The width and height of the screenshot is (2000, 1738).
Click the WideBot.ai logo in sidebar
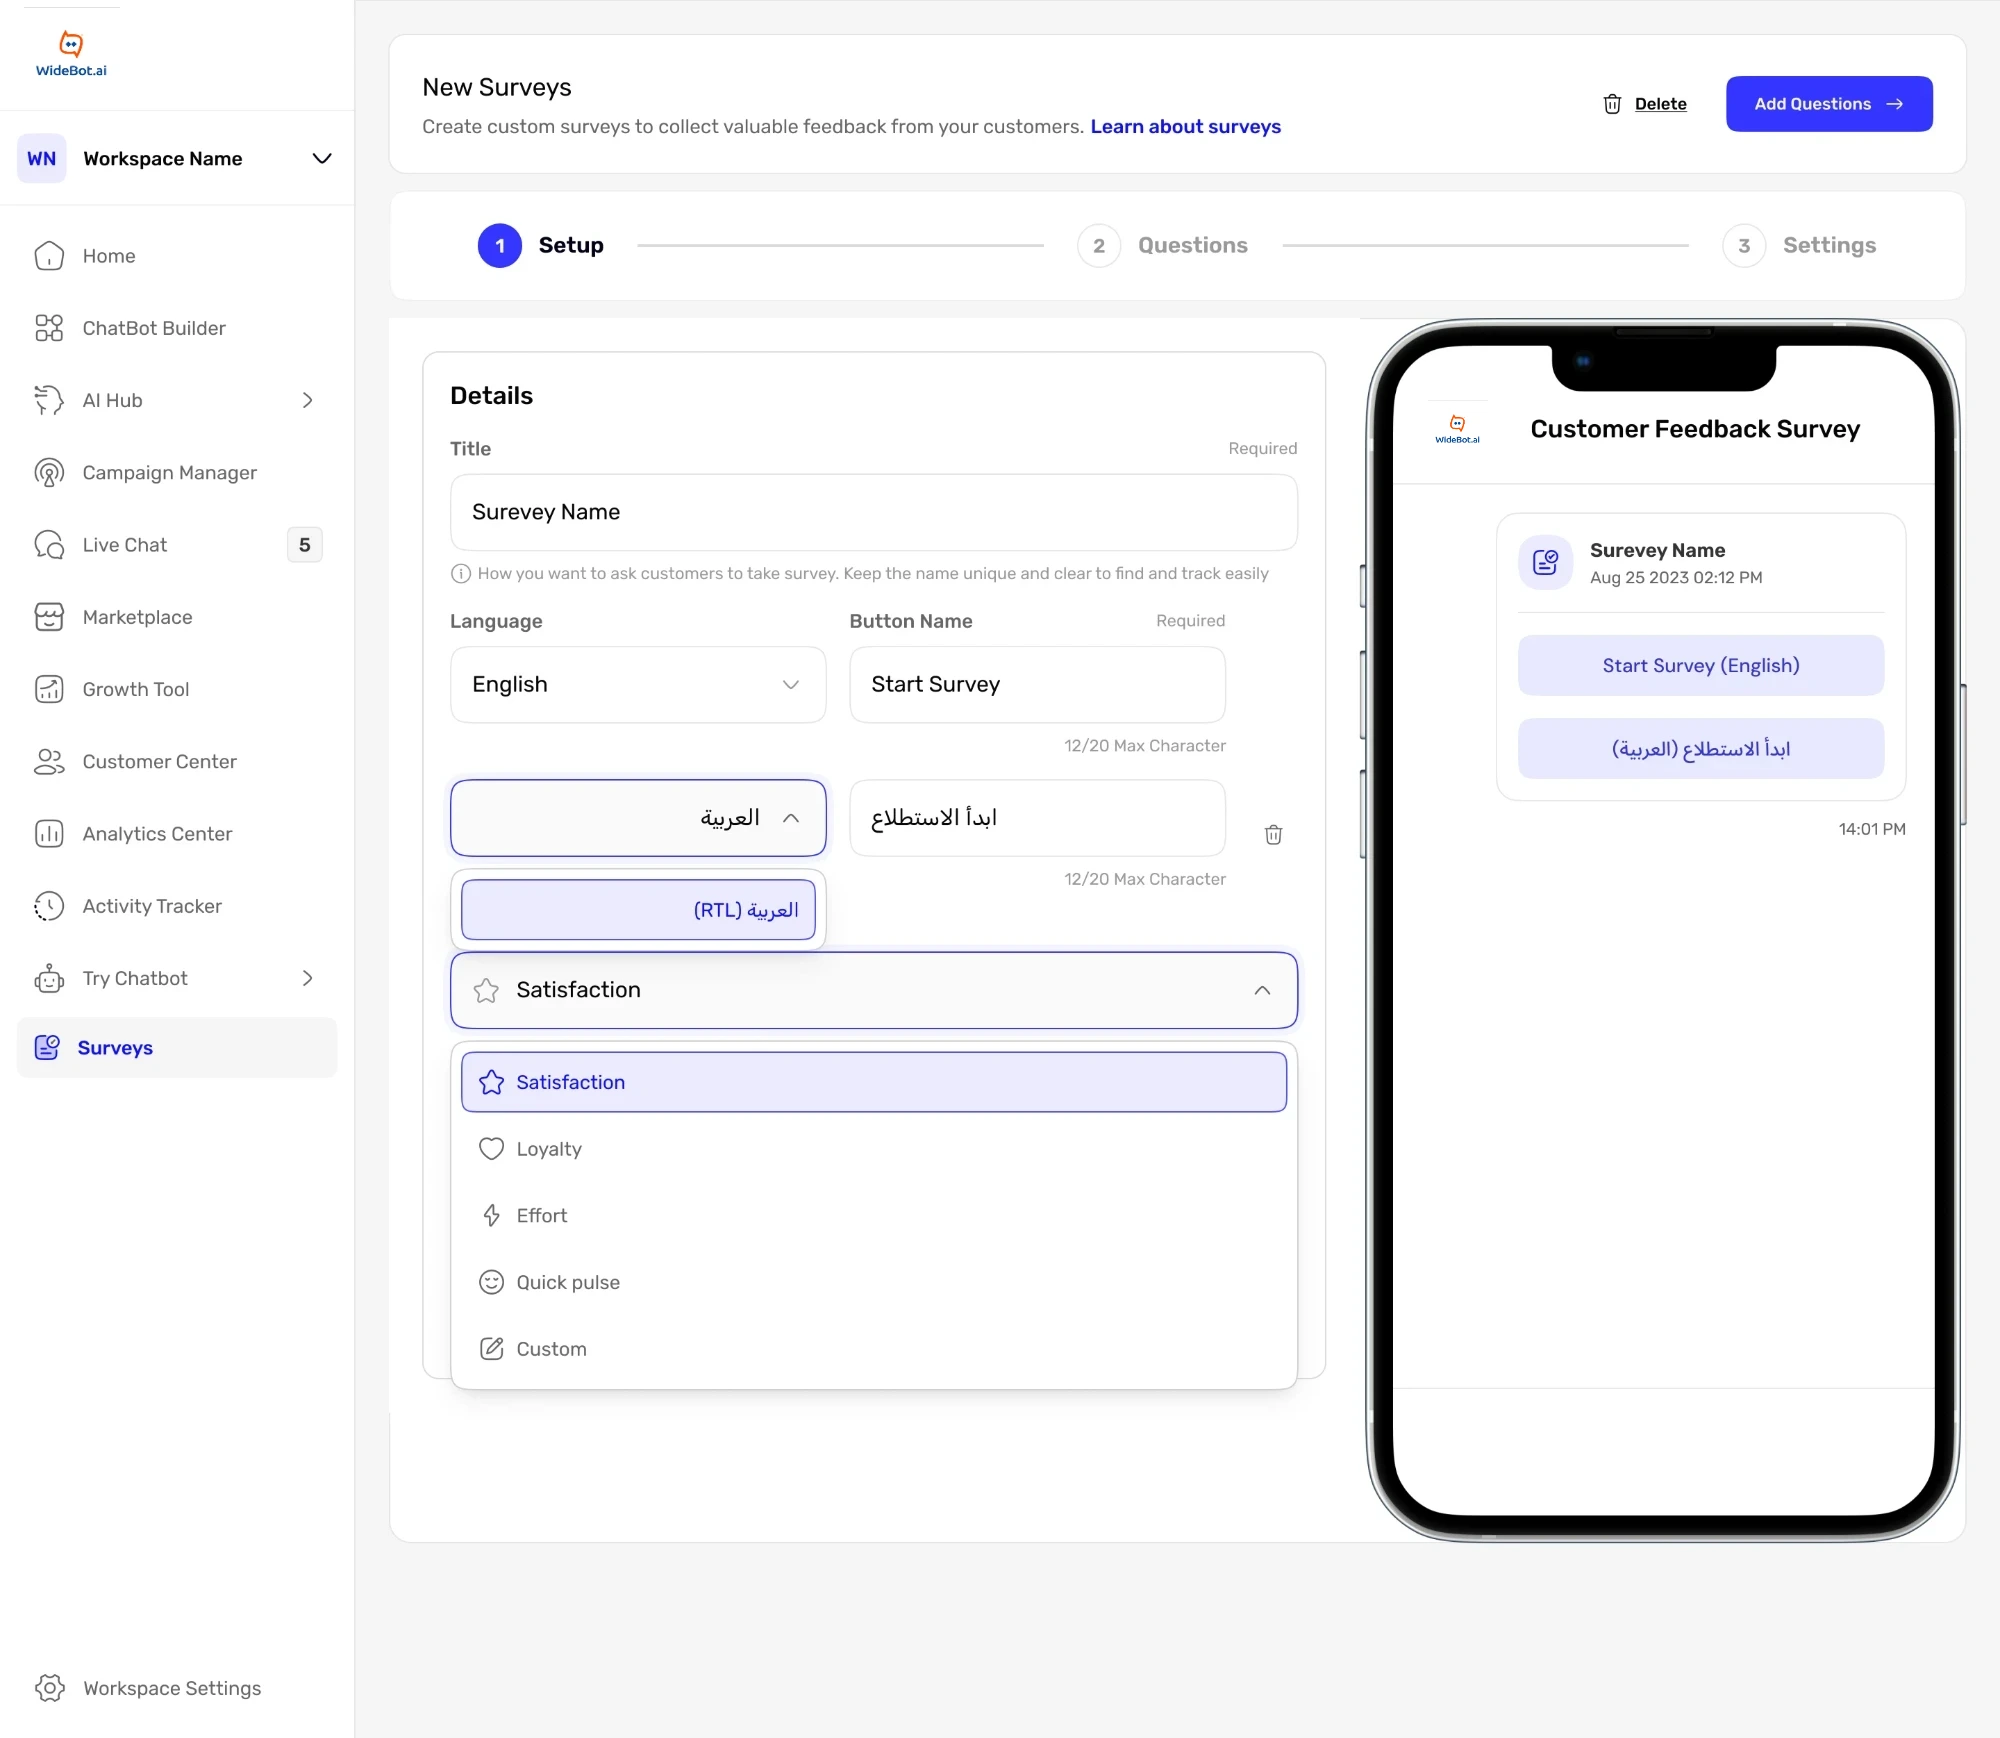coord(71,54)
